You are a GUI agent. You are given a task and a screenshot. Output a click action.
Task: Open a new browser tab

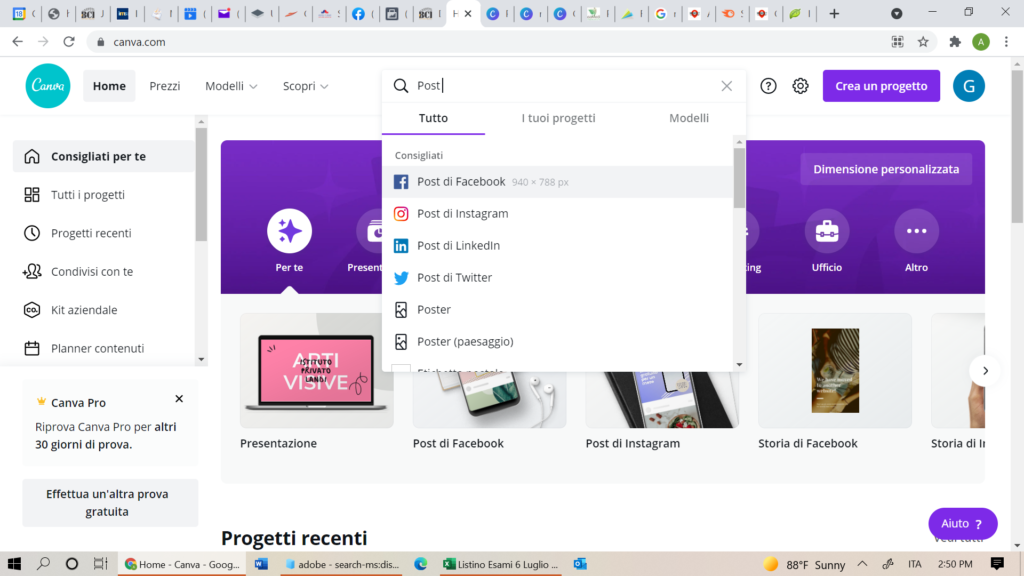point(834,14)
